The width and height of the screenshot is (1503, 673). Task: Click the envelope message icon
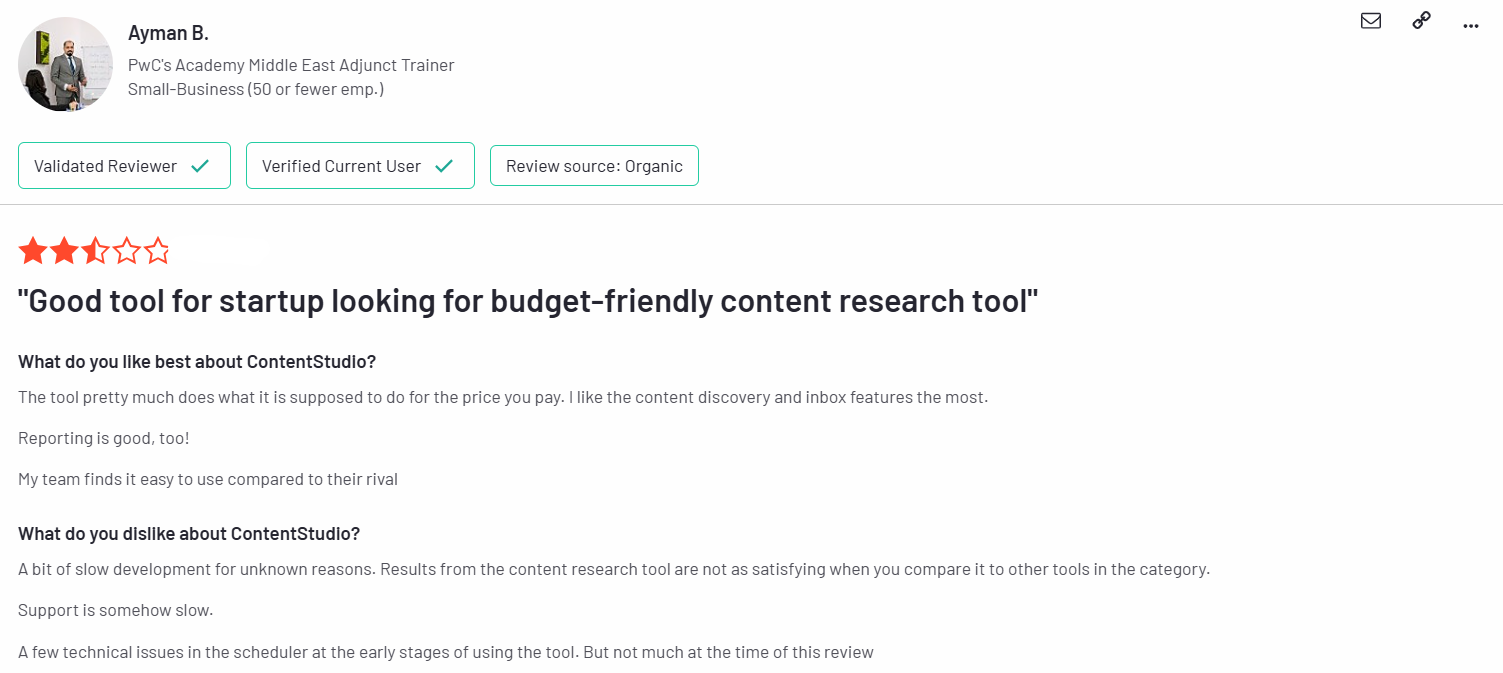(x=1371, y=20)
